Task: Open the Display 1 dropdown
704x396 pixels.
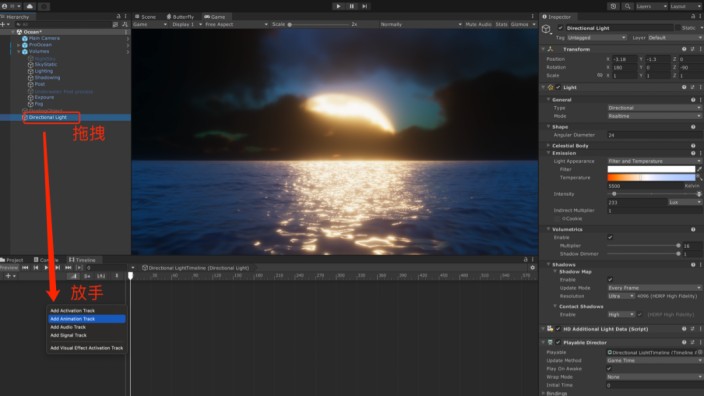Action: [187, 24]
